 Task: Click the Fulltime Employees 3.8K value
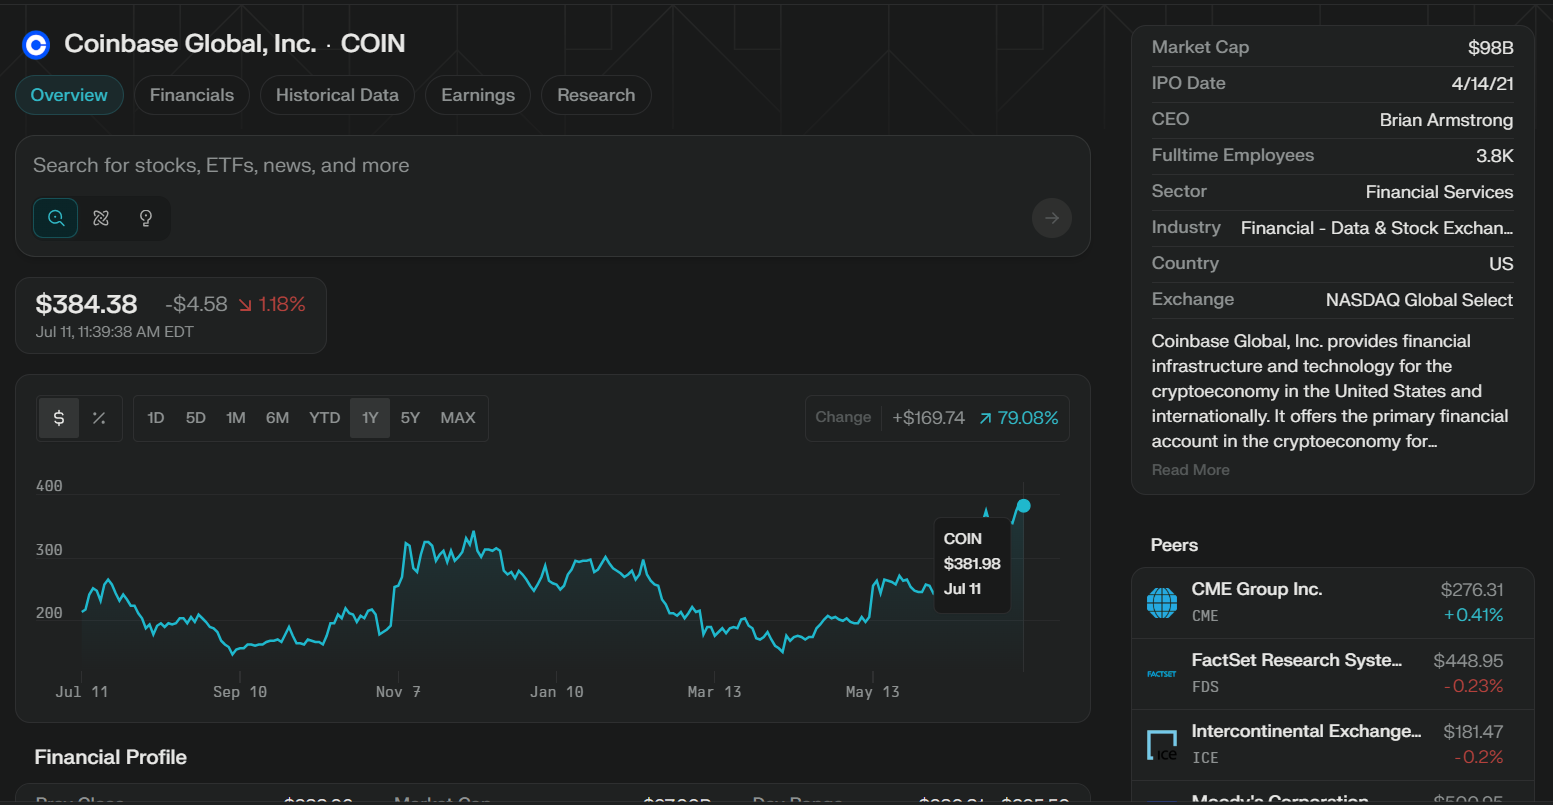1494,156
